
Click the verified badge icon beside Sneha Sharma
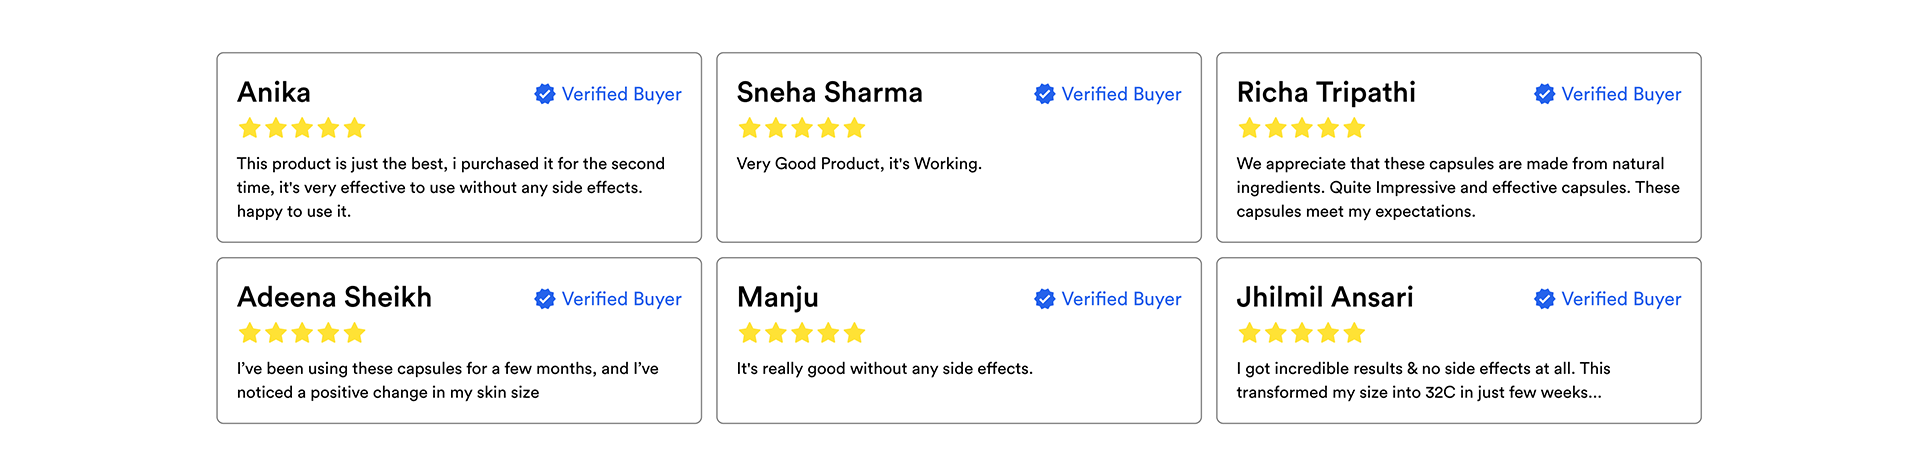[x=1045, y=94]
